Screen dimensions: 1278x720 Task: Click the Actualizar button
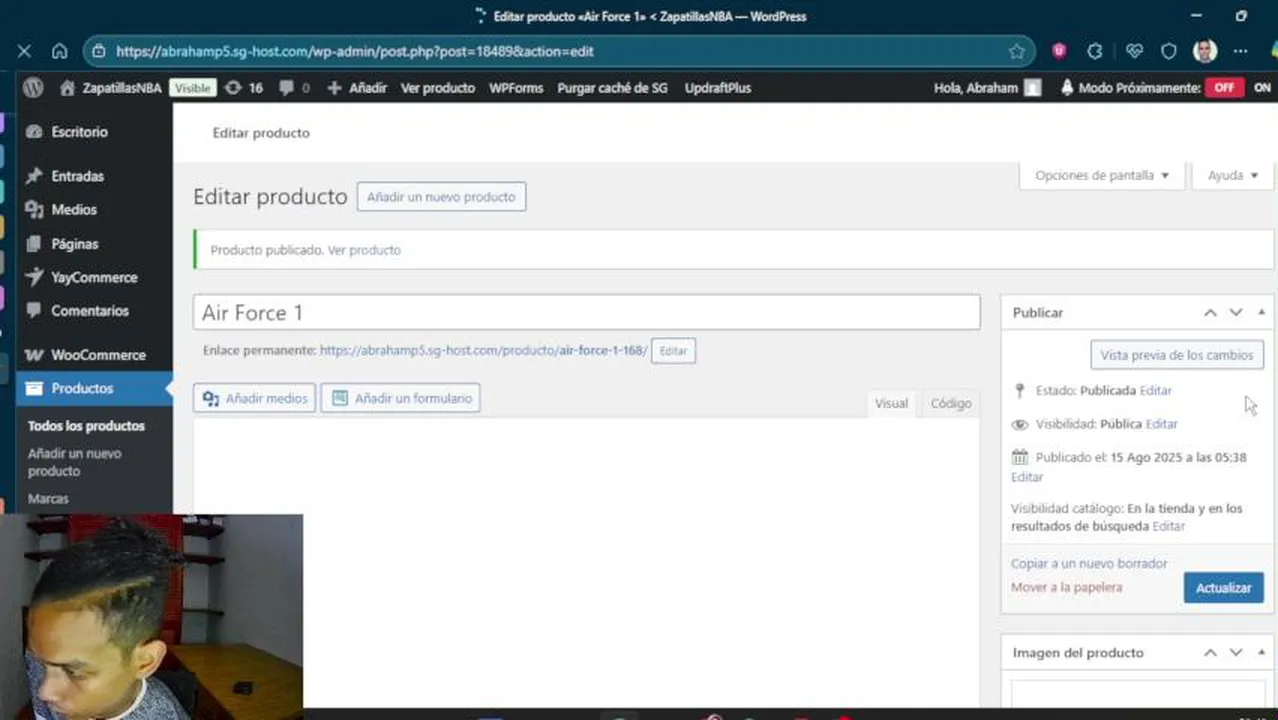click(1223, 588)
